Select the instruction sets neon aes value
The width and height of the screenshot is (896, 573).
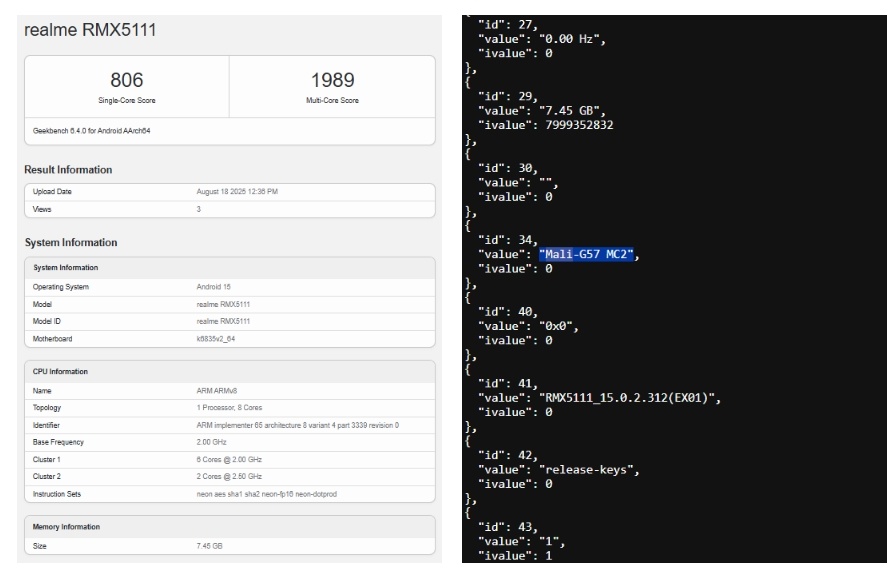pos(267,494)
